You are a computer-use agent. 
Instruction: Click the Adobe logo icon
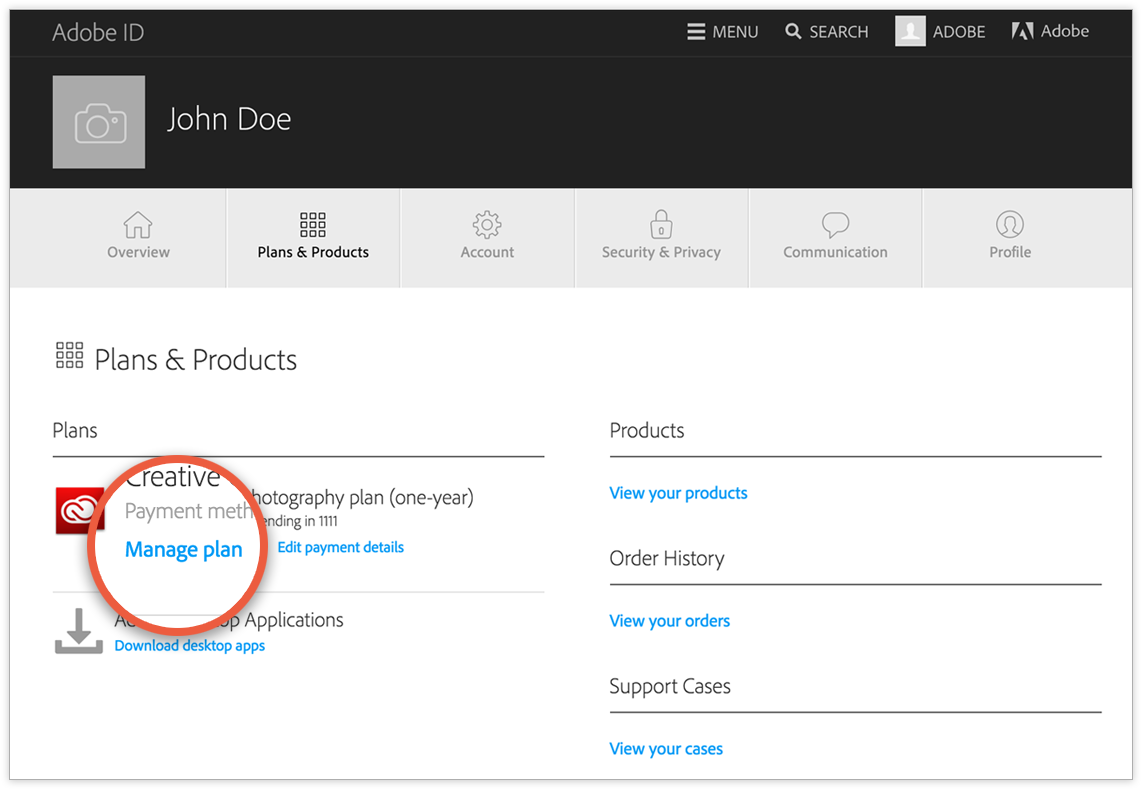pos(1022,31)
